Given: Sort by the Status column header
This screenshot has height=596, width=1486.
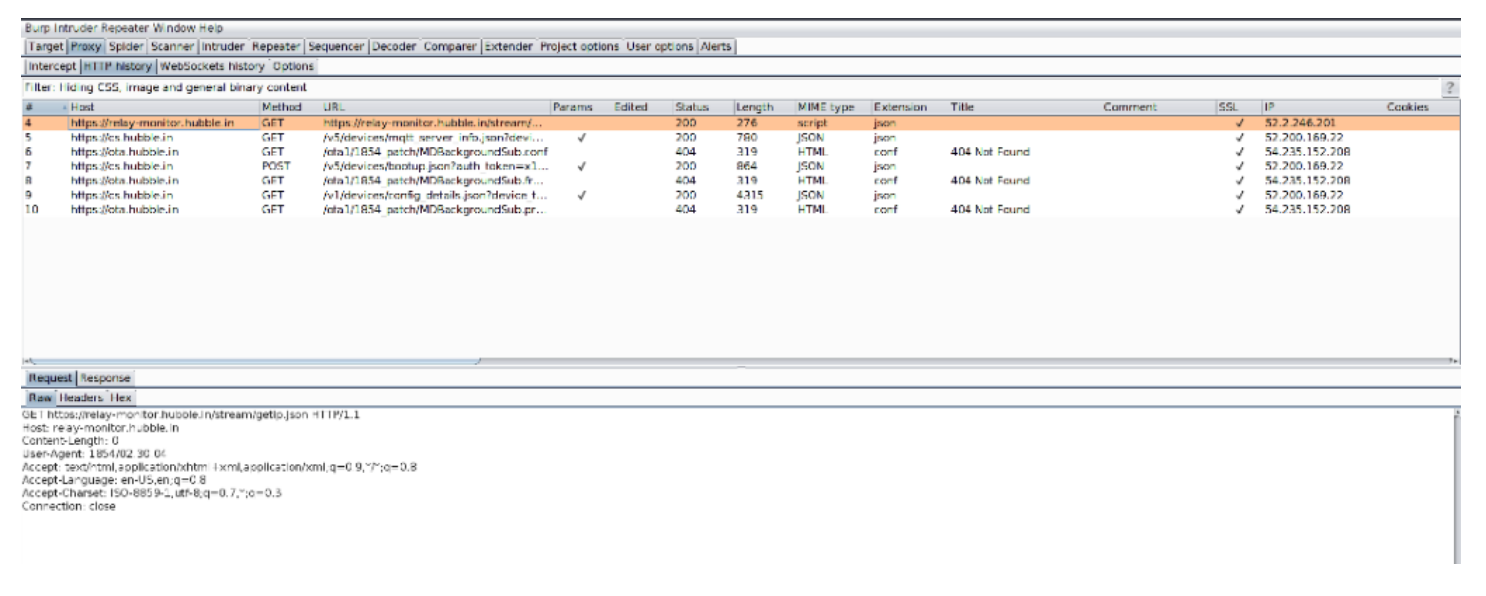Looking at the screenshot, I should (703, 107).
